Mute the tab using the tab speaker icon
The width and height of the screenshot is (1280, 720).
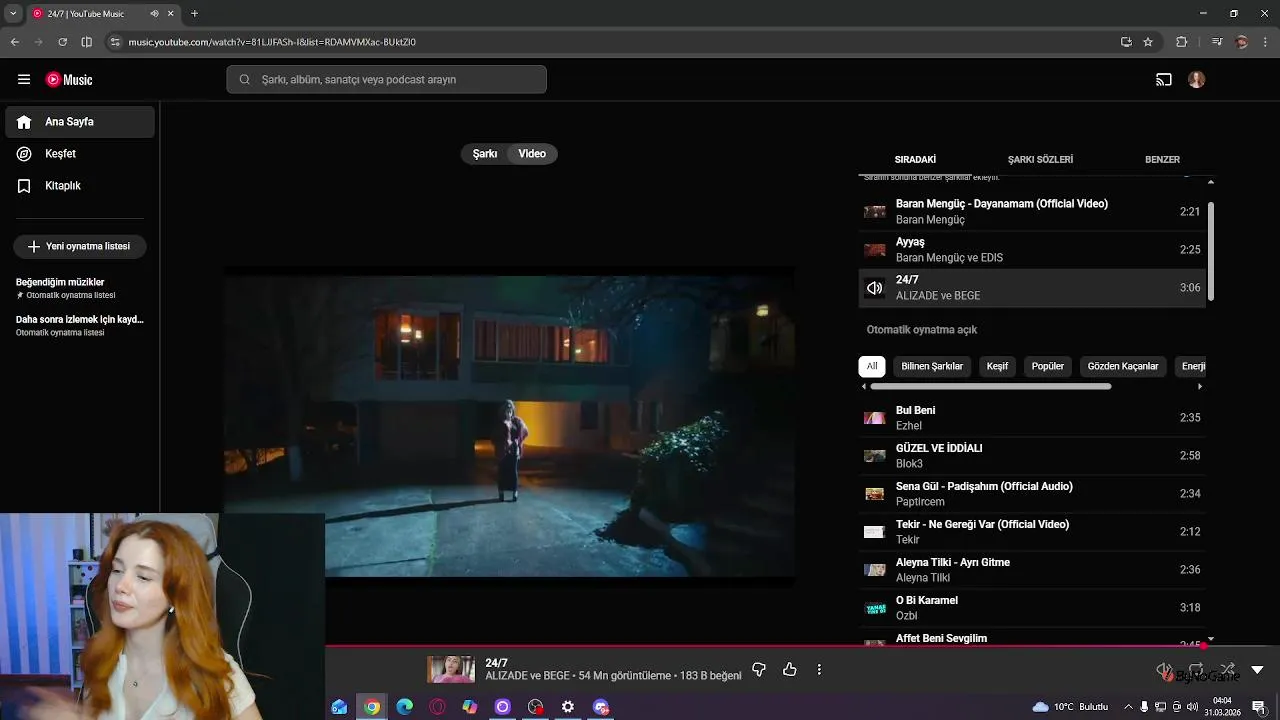(154, 14)
